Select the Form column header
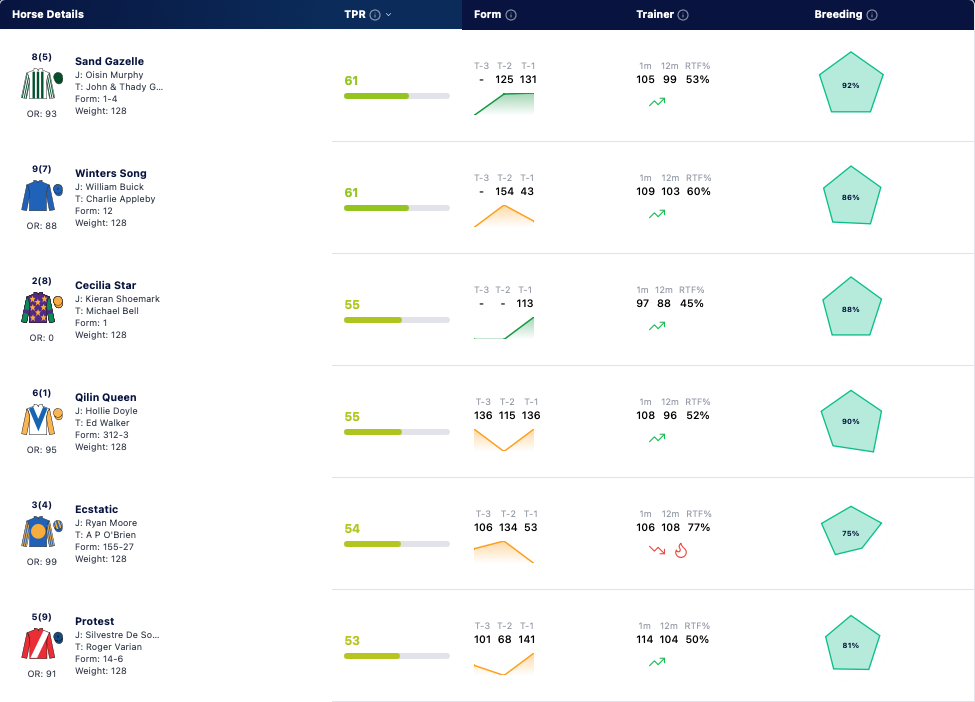975x702 pixels. (488, 14)
